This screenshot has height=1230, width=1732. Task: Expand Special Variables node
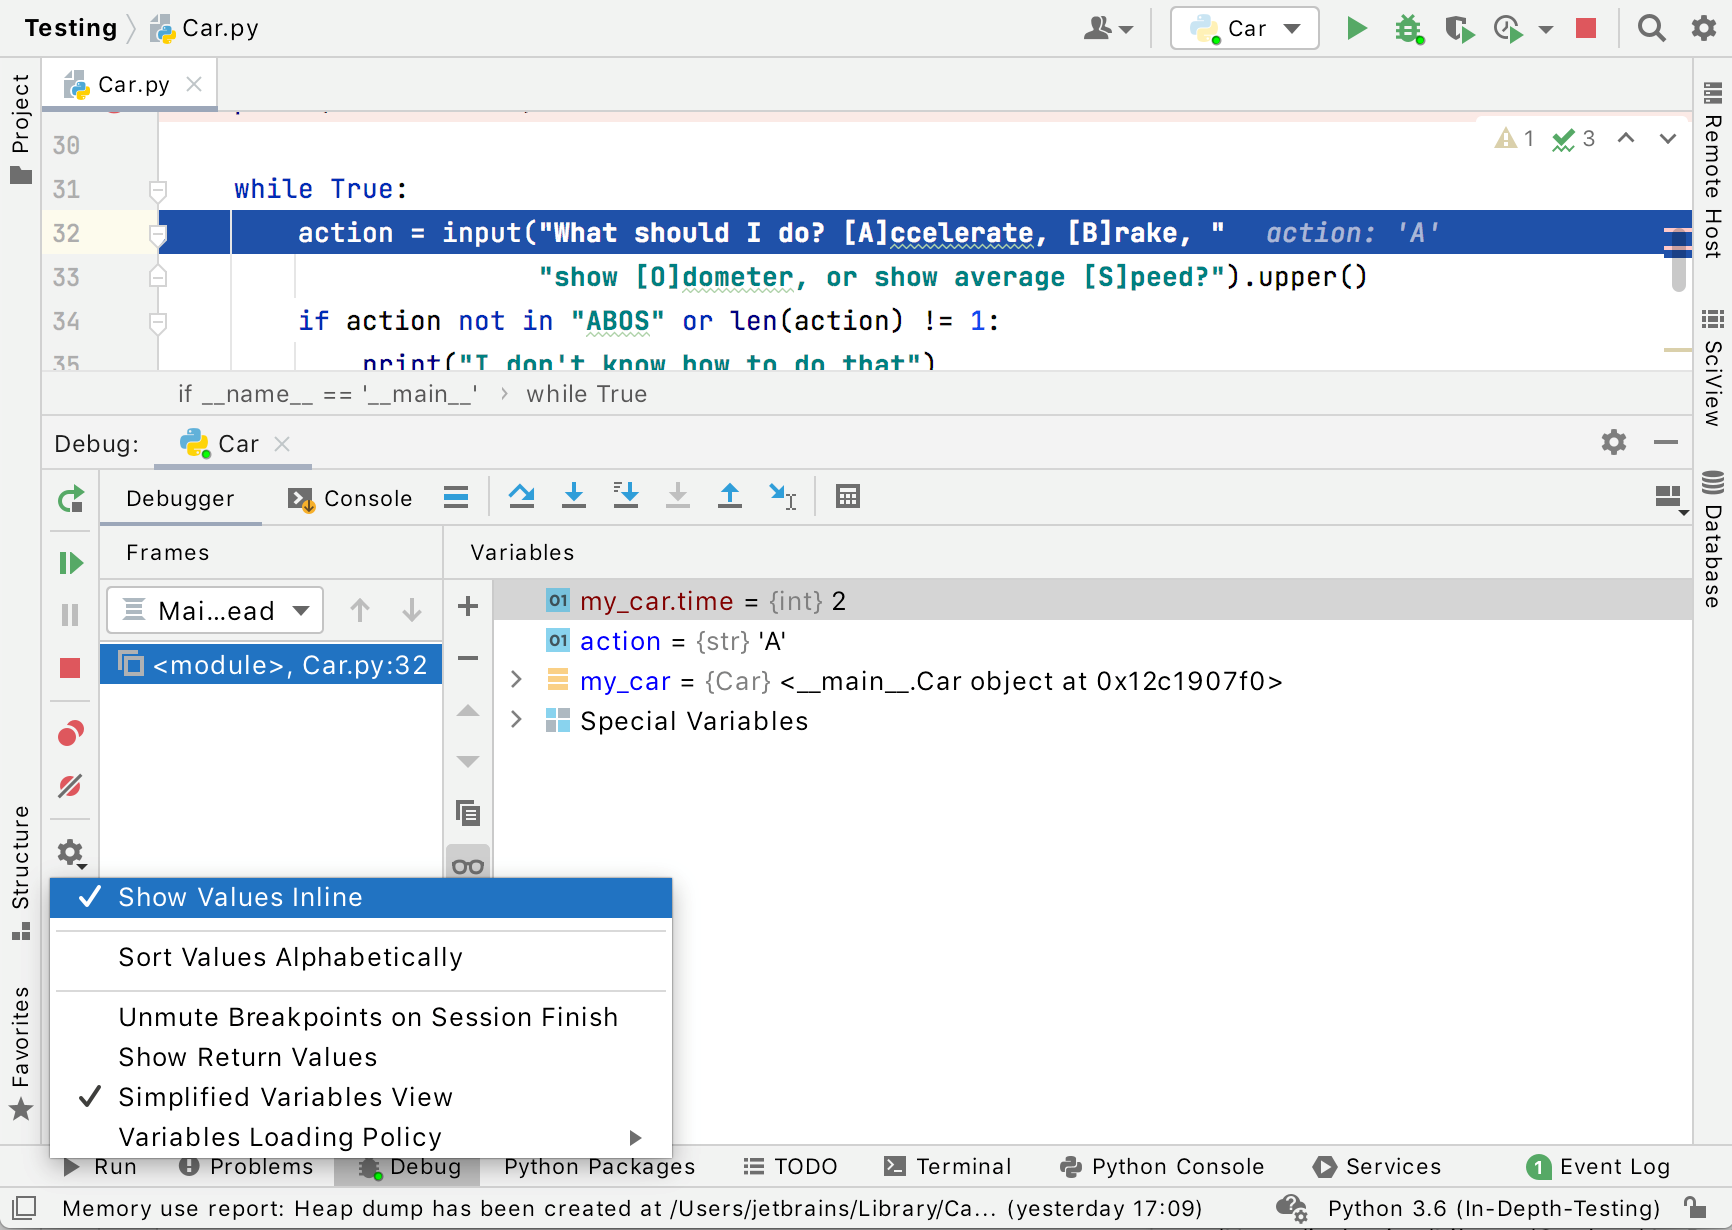(517, 720)
